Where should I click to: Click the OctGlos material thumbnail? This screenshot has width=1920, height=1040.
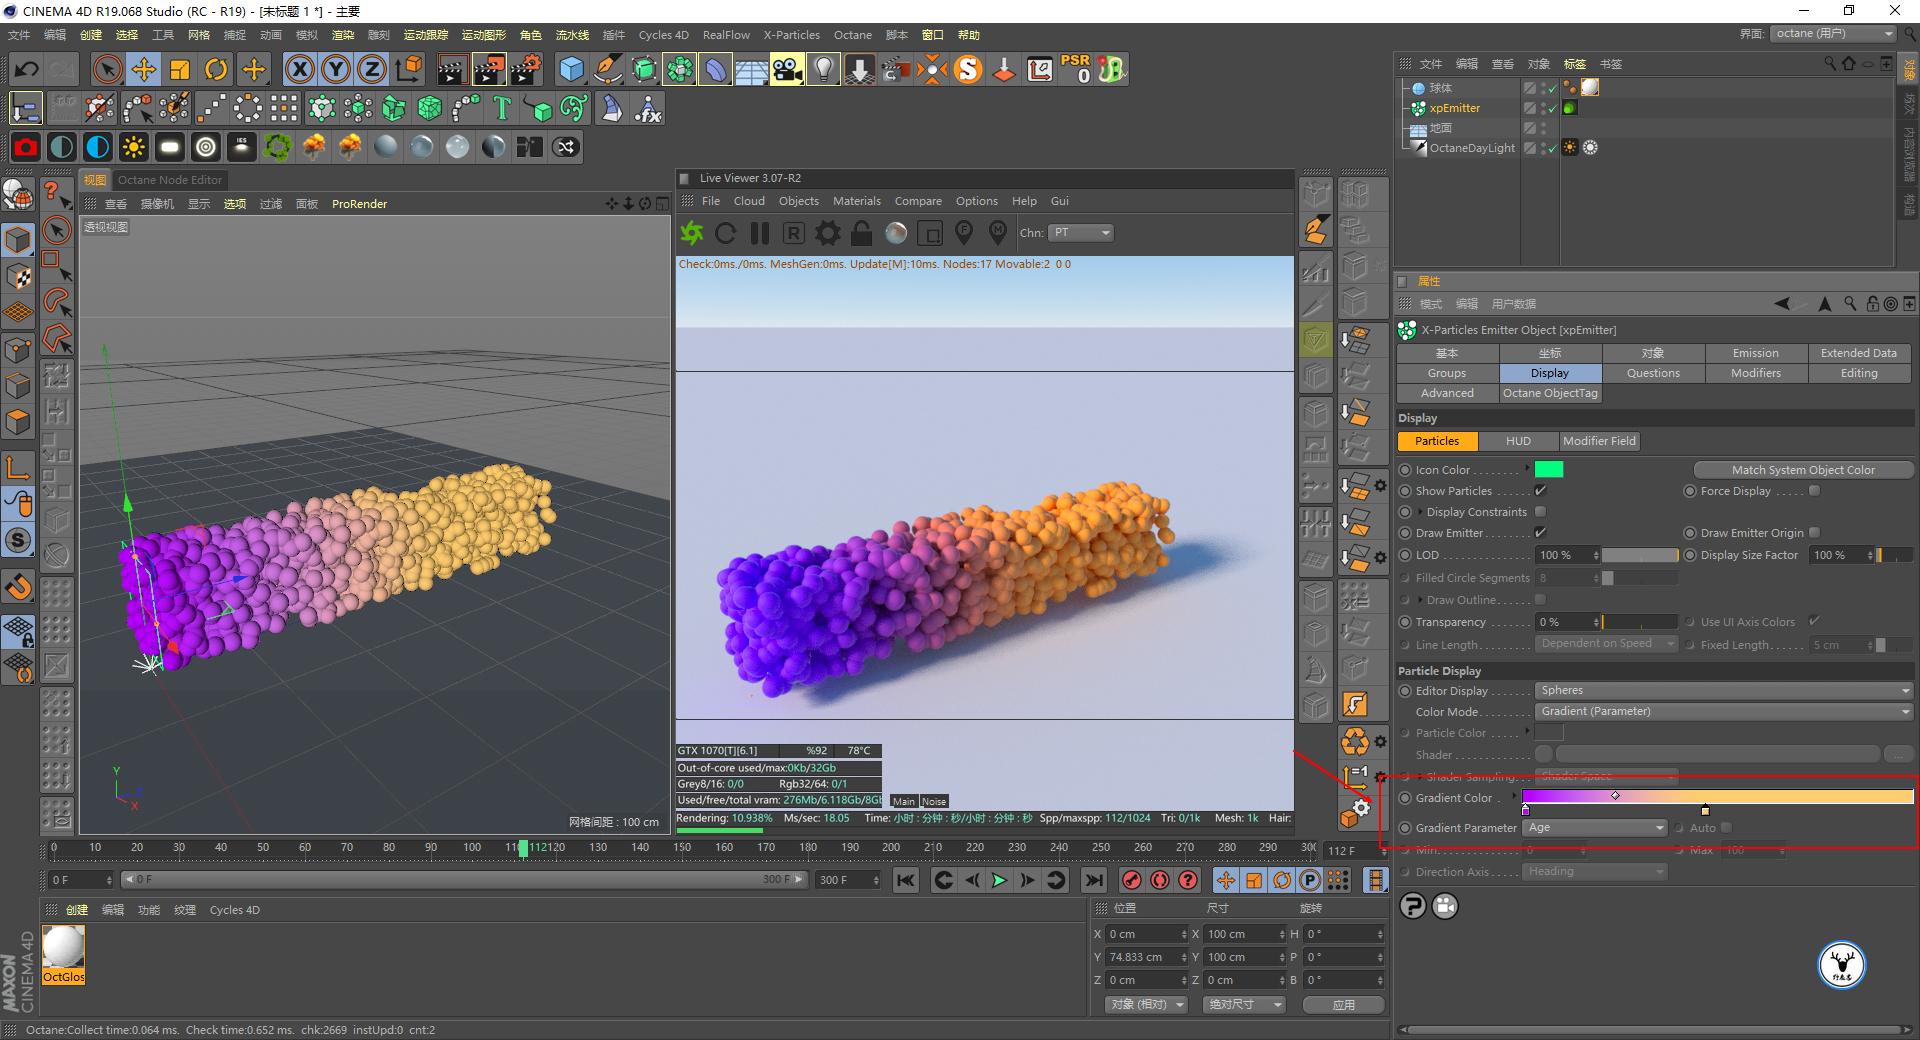point(63,948)
